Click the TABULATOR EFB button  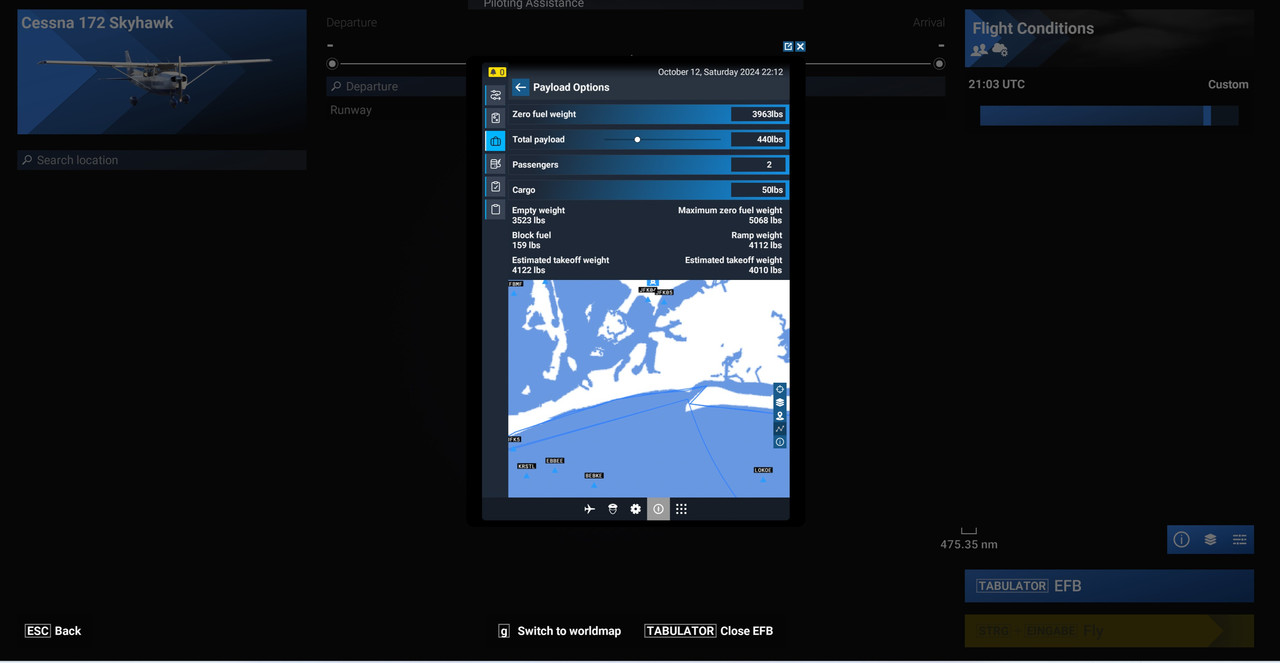[x=1109, y=586]
